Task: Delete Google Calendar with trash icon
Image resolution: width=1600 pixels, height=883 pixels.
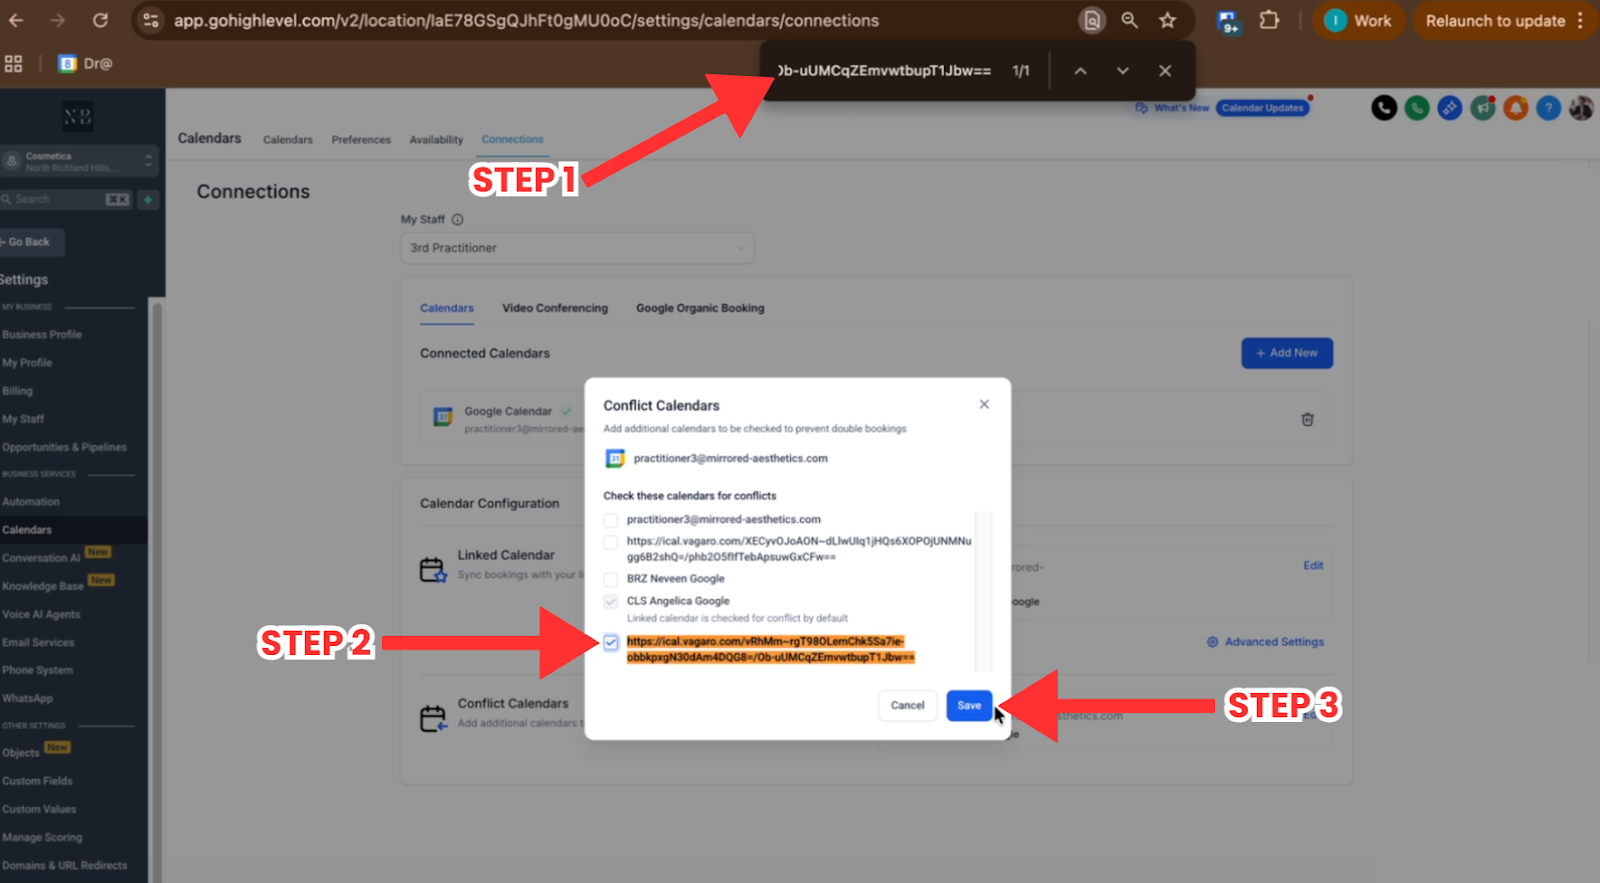Action: [x=1307, y=419]
